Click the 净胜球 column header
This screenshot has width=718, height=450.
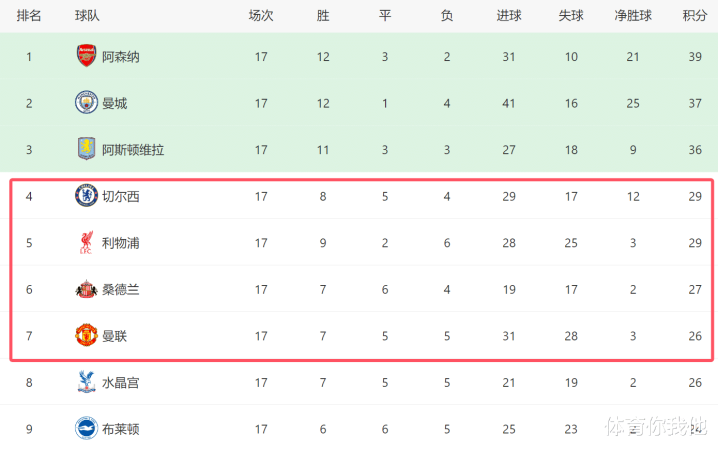(633, 16)
